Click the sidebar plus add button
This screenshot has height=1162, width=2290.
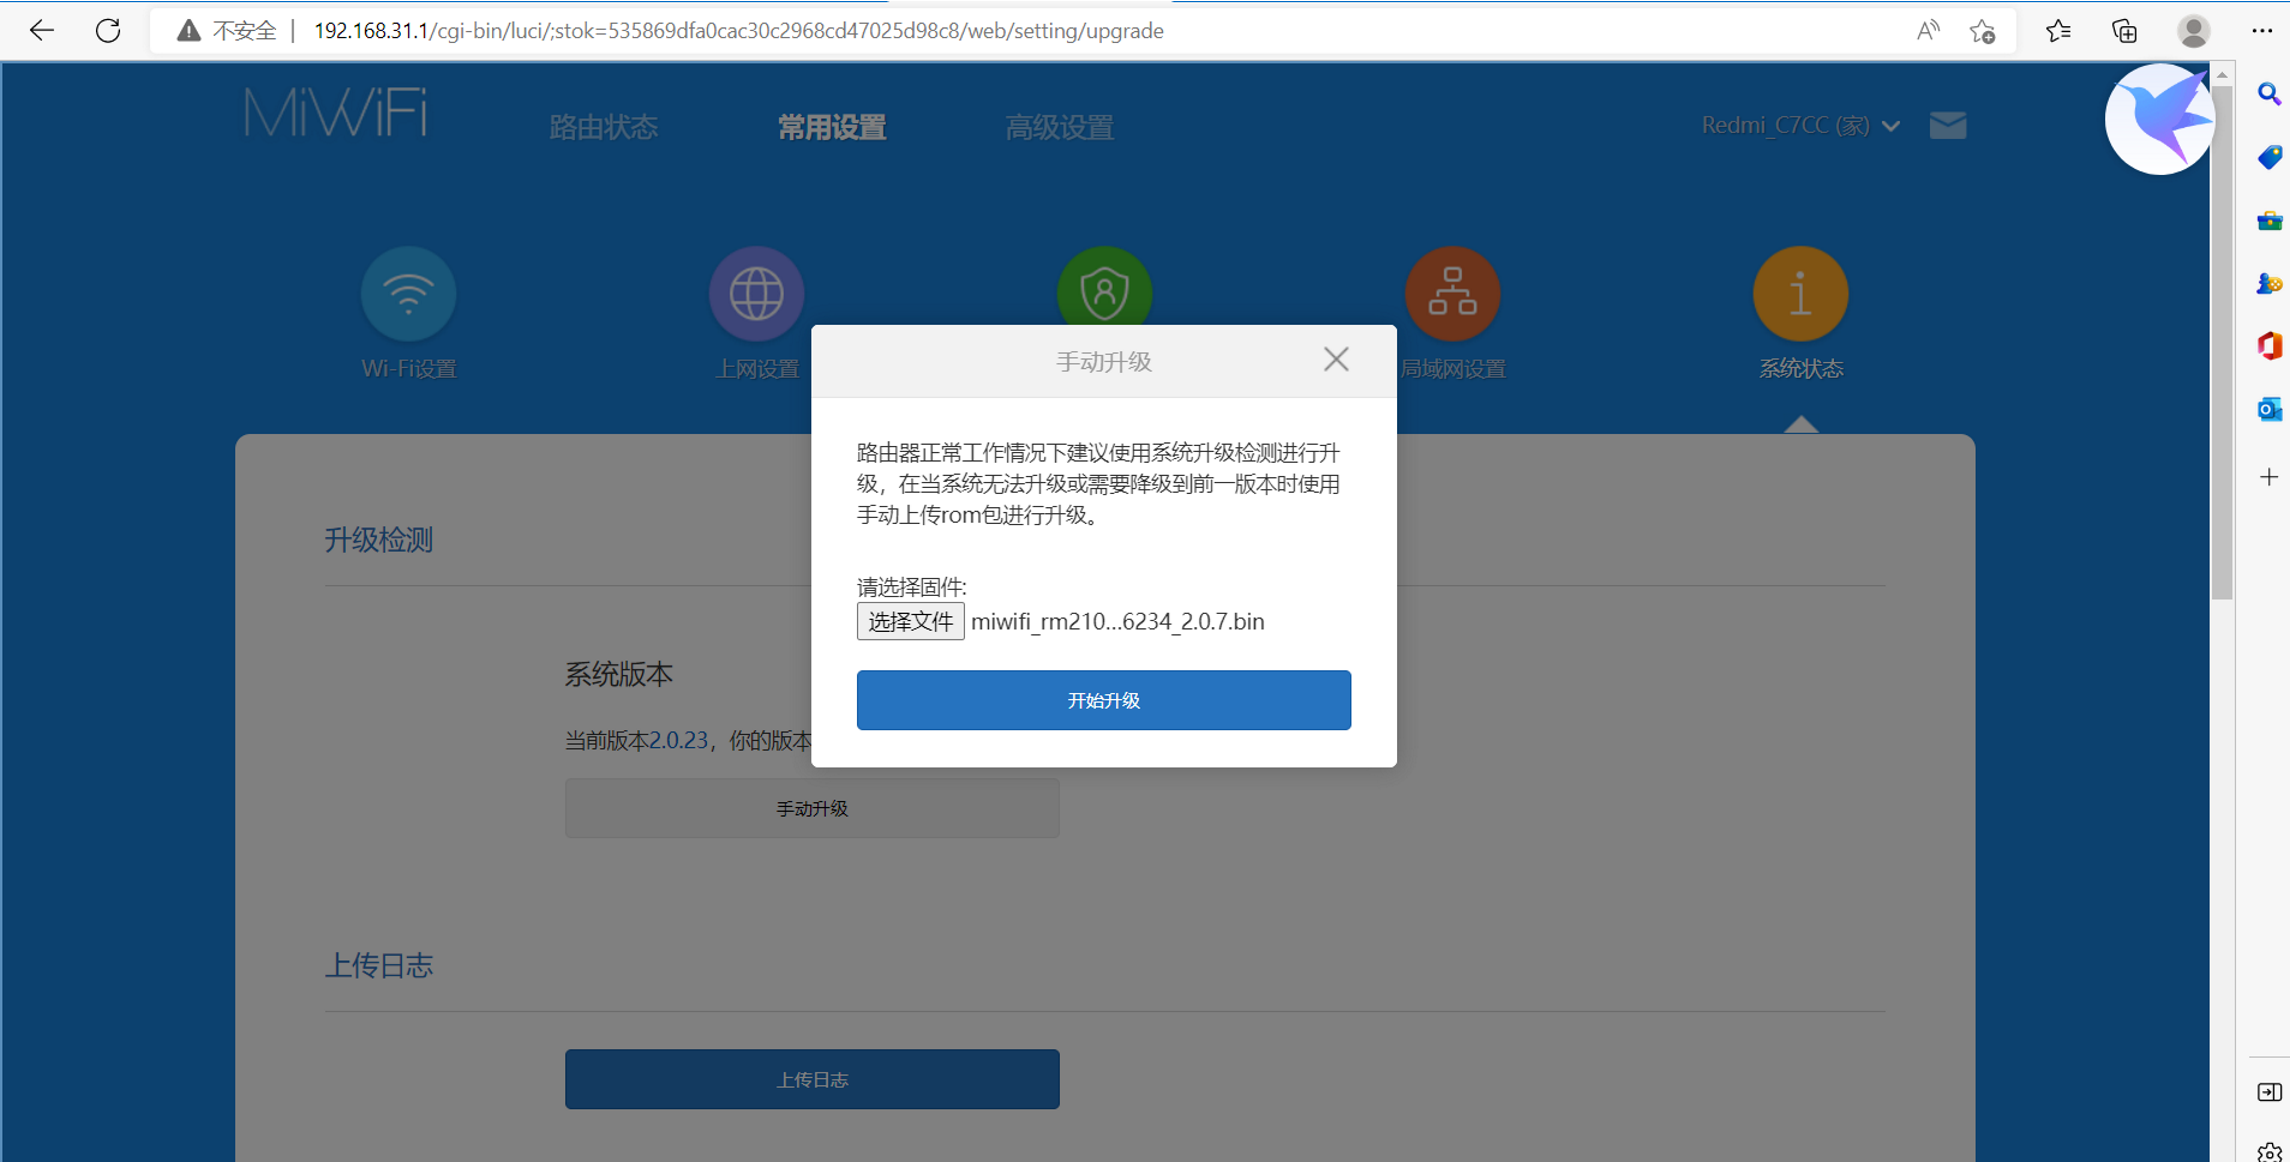click(x=2269, y=477)
